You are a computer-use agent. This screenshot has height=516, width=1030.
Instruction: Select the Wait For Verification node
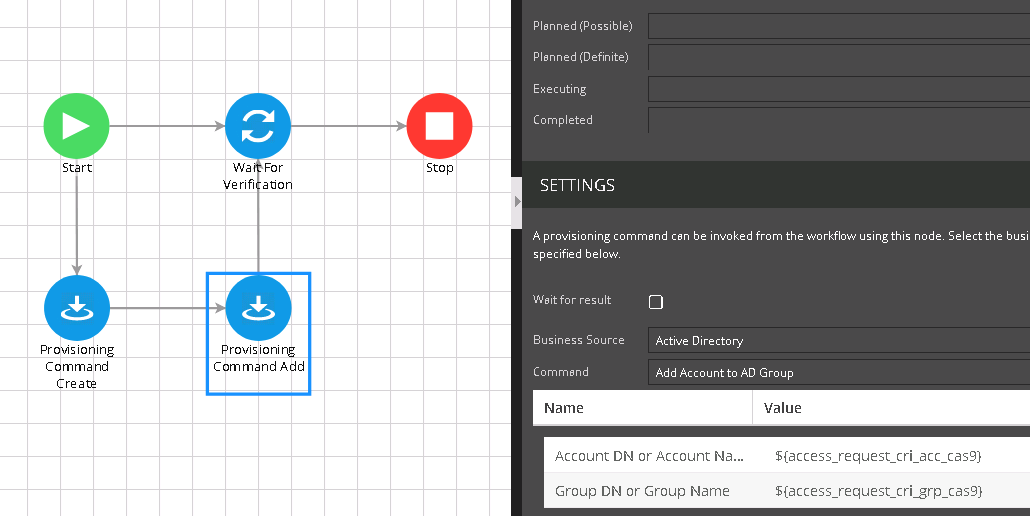pyautogui.click(x=258, y=126)
